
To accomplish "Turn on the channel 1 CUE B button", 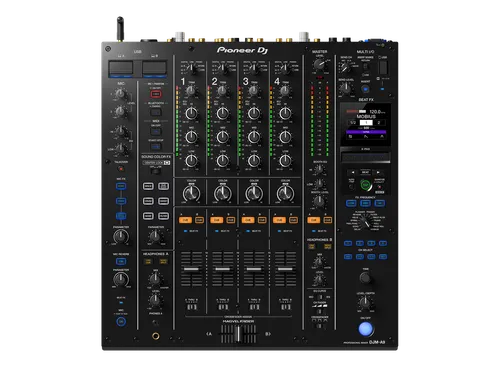I will point(199,220).
